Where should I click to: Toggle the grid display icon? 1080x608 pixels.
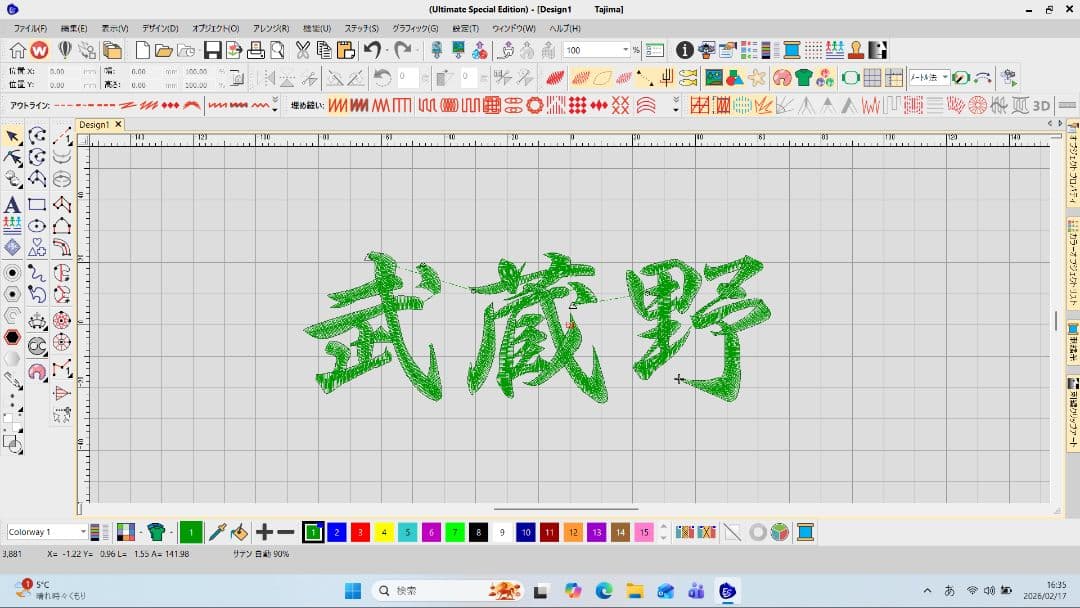[x=874, y=78]
